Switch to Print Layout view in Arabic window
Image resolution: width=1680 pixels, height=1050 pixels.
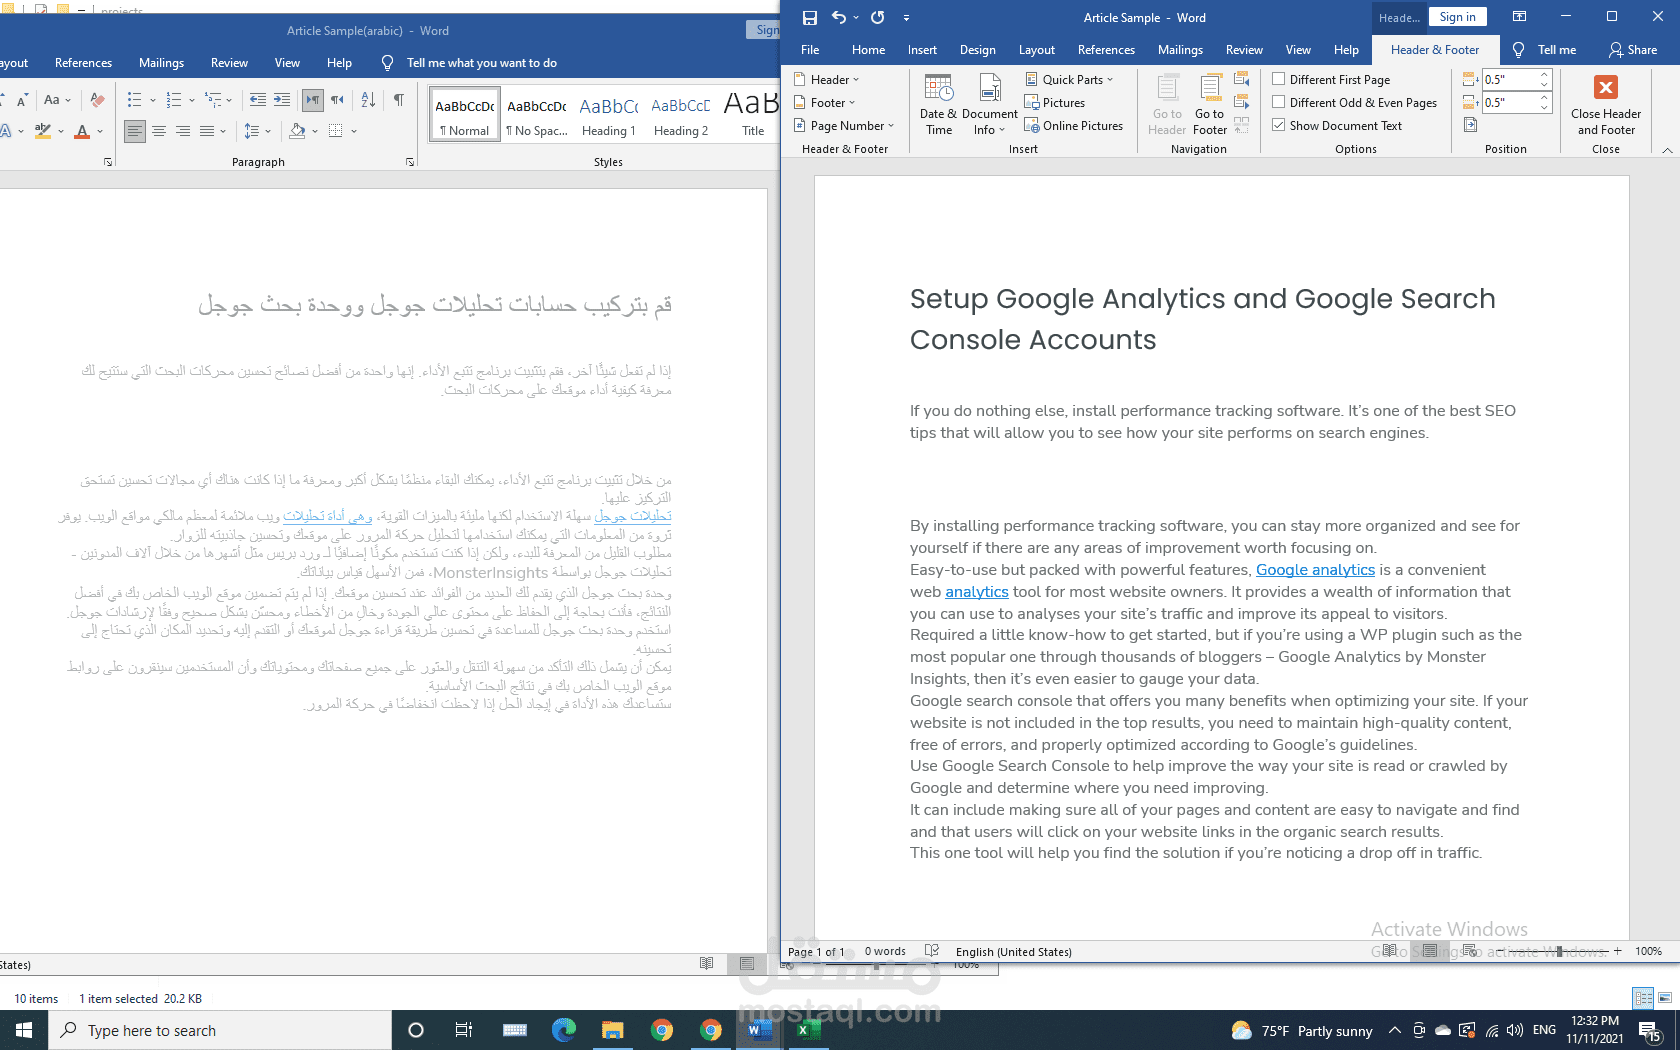[747, 963]
